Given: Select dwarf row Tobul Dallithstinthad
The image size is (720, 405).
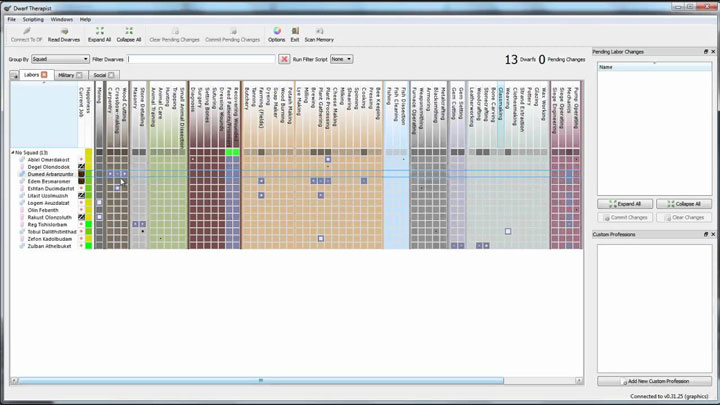Looking at the screenshot, I should [x=52, y=231].
